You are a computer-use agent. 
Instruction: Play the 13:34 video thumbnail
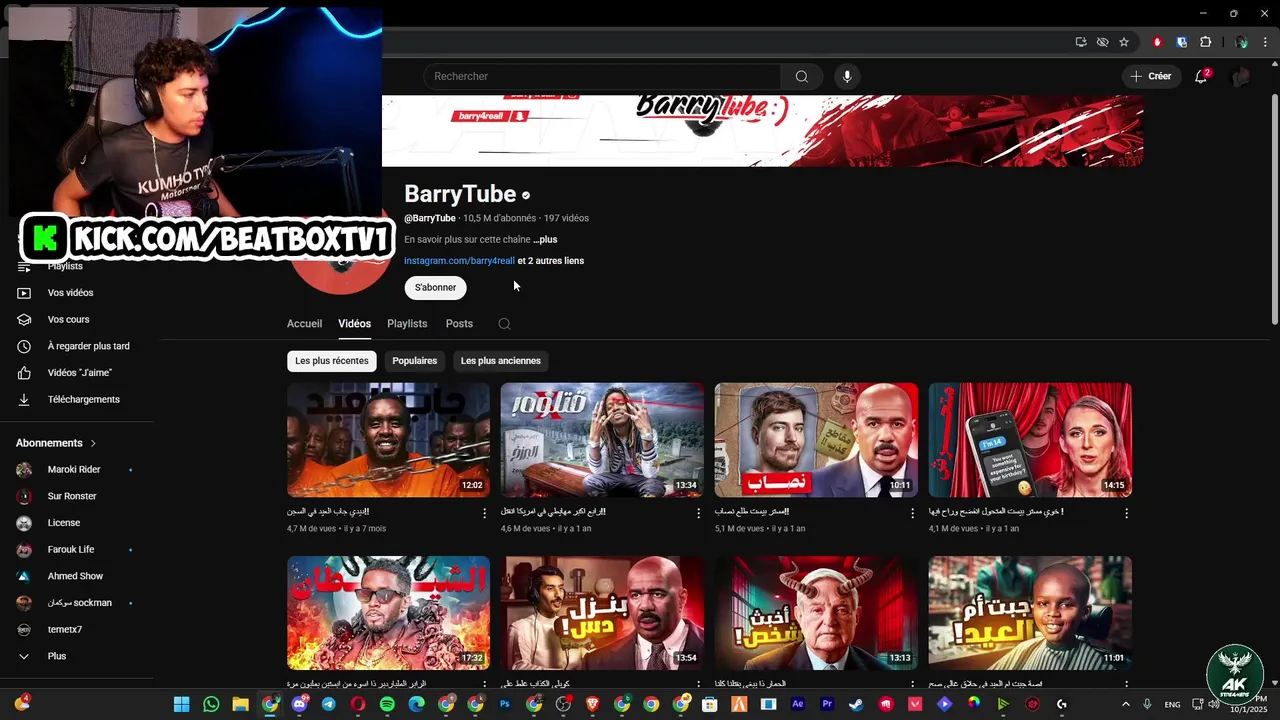(x=602, y=440)
